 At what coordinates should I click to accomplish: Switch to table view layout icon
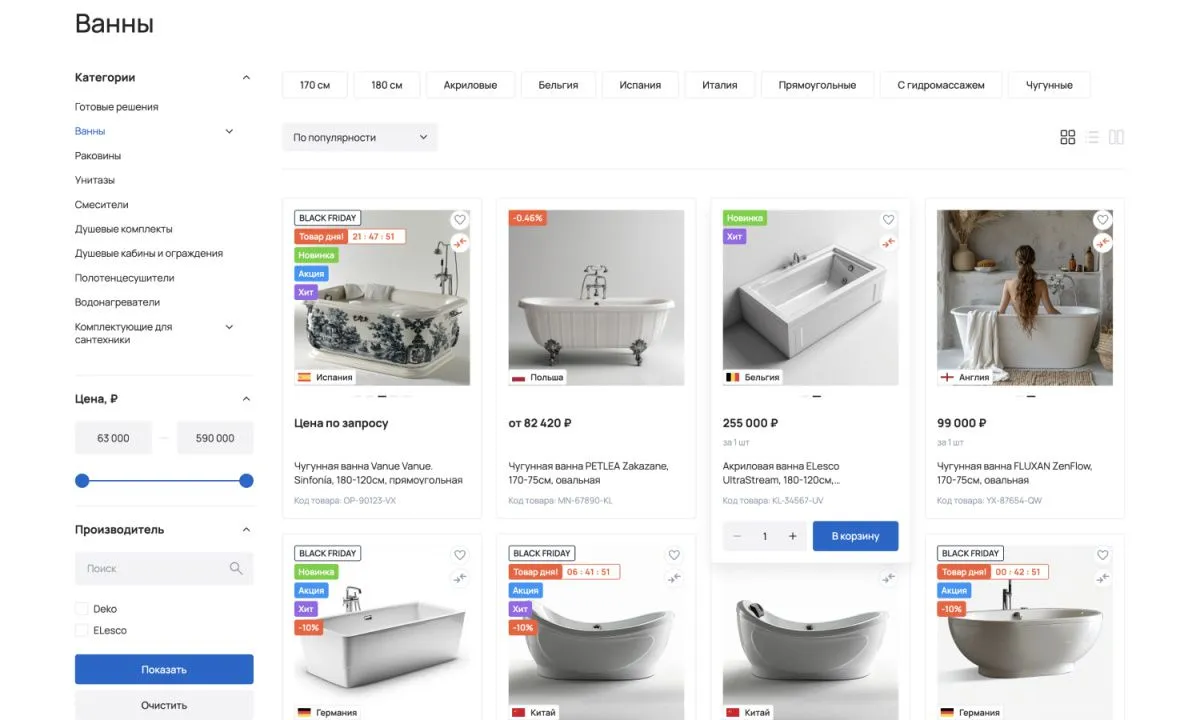1116,137
